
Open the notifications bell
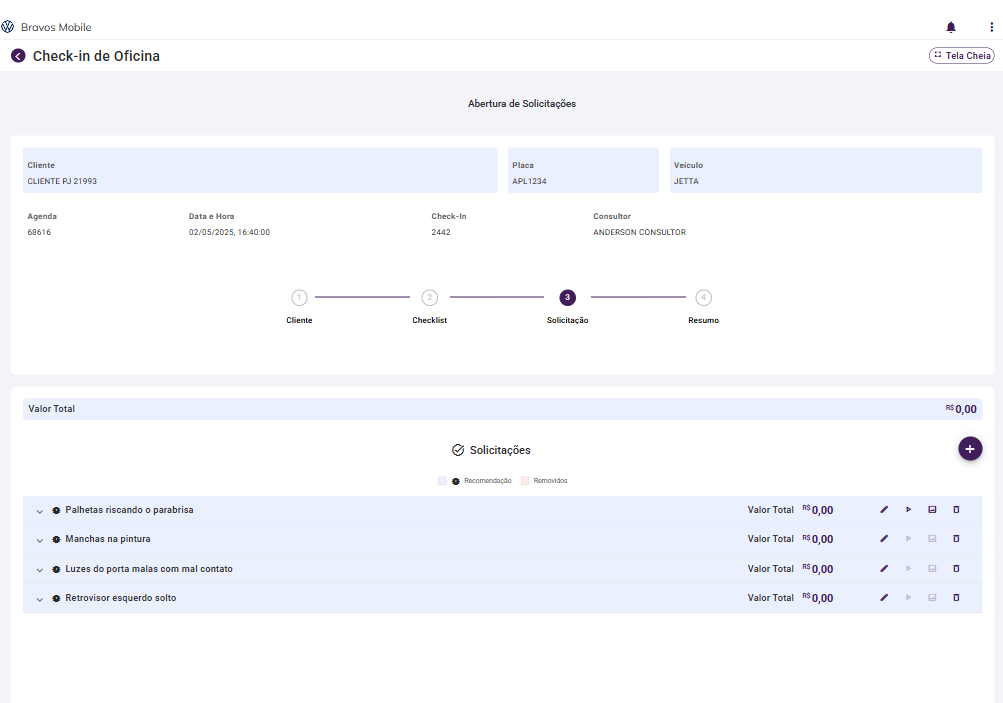point(951,27)
